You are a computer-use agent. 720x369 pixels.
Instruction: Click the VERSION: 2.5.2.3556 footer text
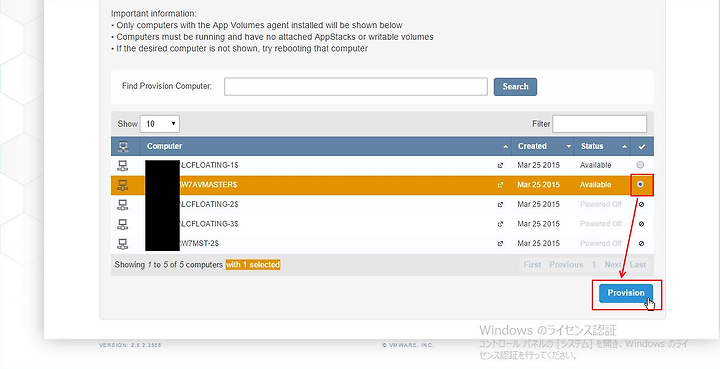click(130, 345)
